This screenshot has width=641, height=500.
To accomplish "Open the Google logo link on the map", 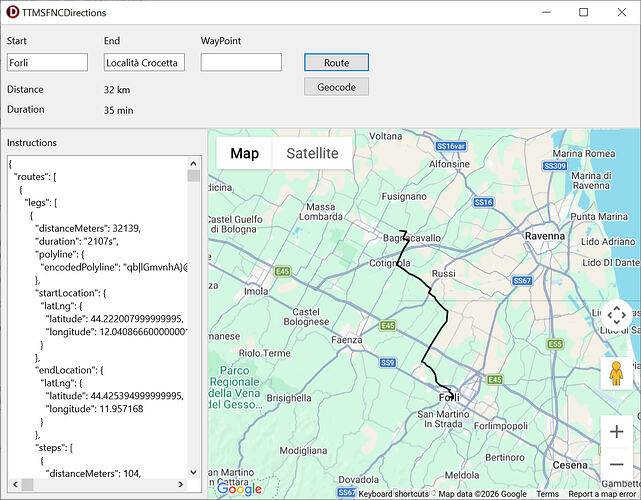I will point(240,488).
